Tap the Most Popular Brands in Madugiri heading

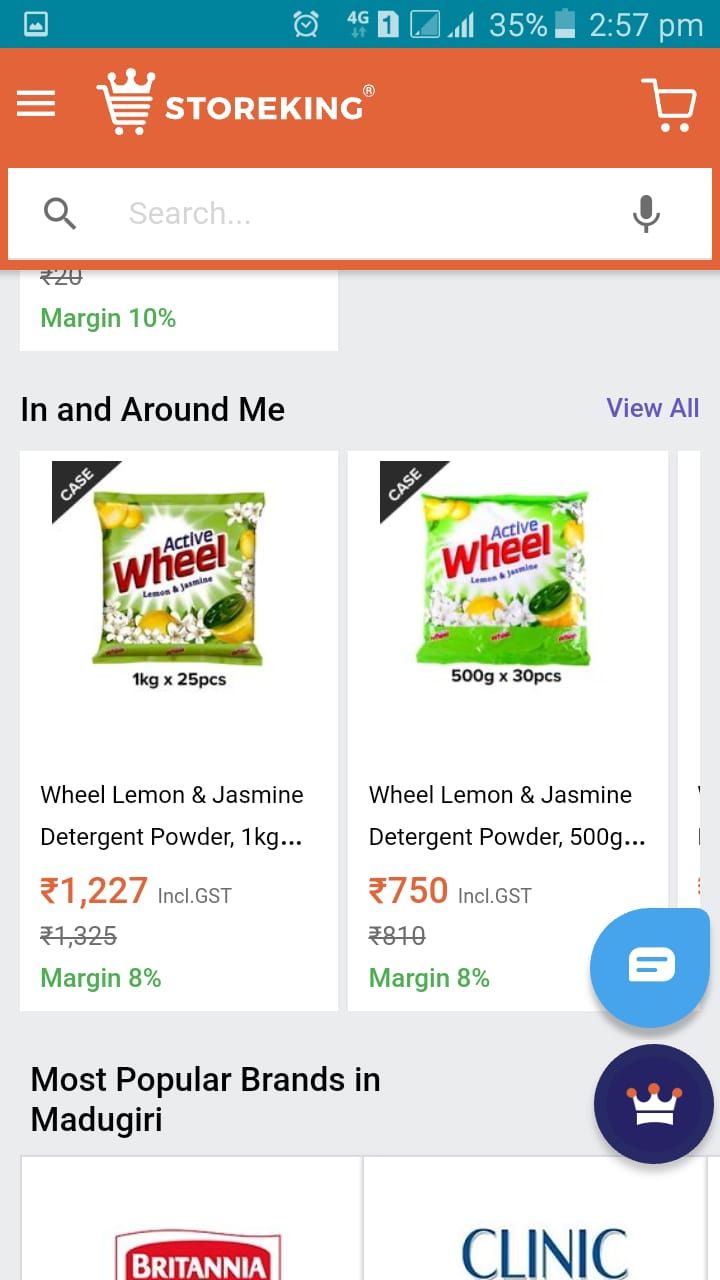tap(205, 1099)
